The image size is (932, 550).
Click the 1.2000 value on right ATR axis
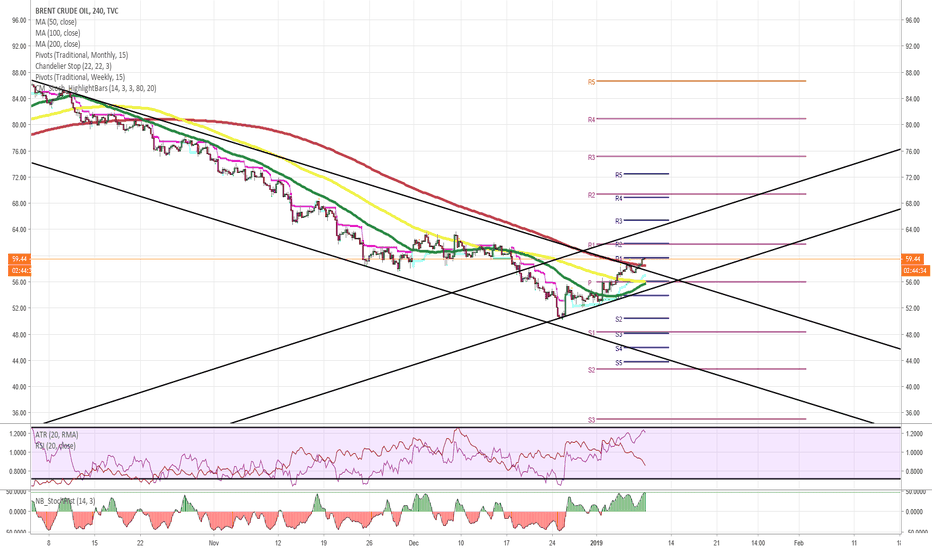pyautogui.click(x=914, y=433)
